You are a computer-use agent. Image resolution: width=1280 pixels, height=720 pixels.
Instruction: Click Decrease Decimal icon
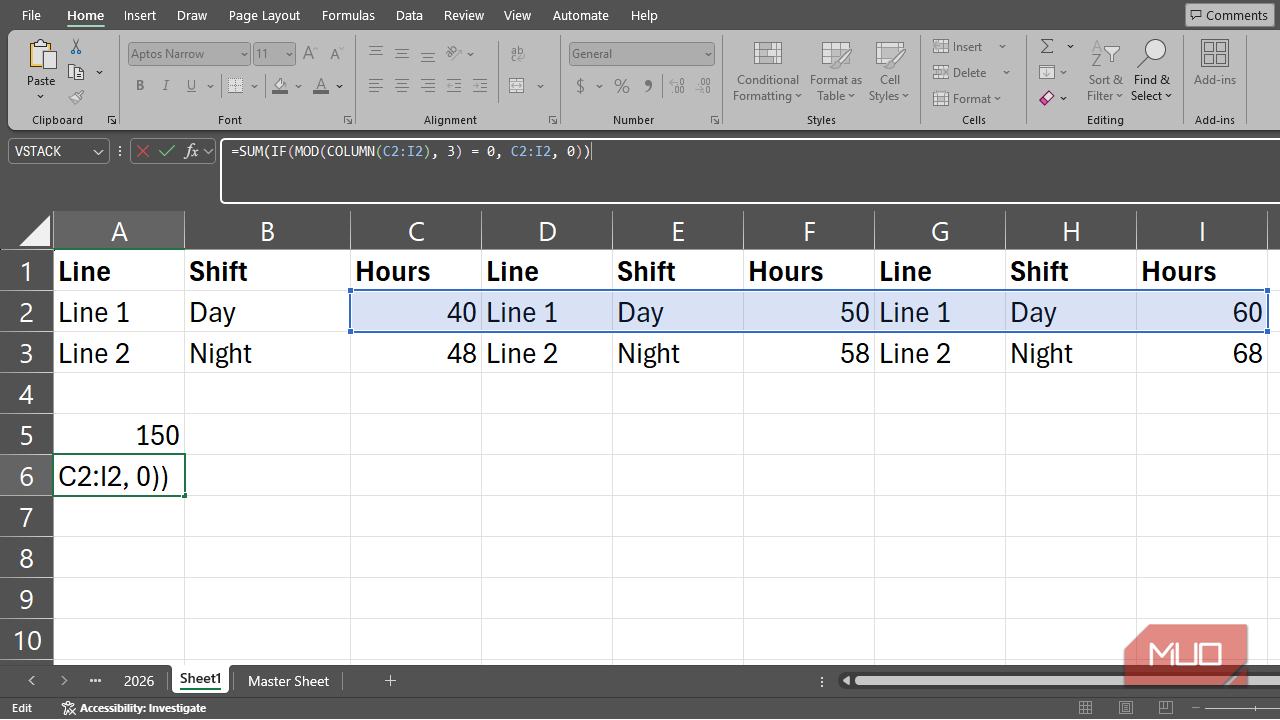(703, 86)
